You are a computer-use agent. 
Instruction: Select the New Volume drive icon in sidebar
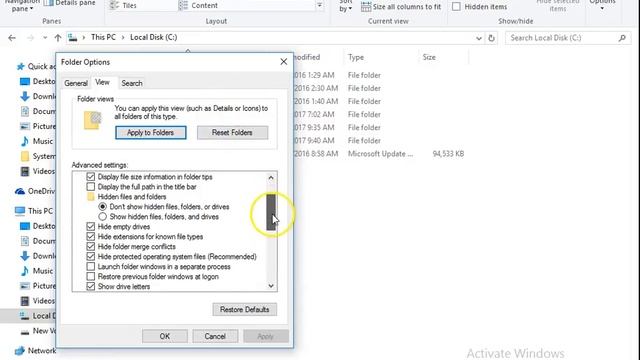(25, 331)
